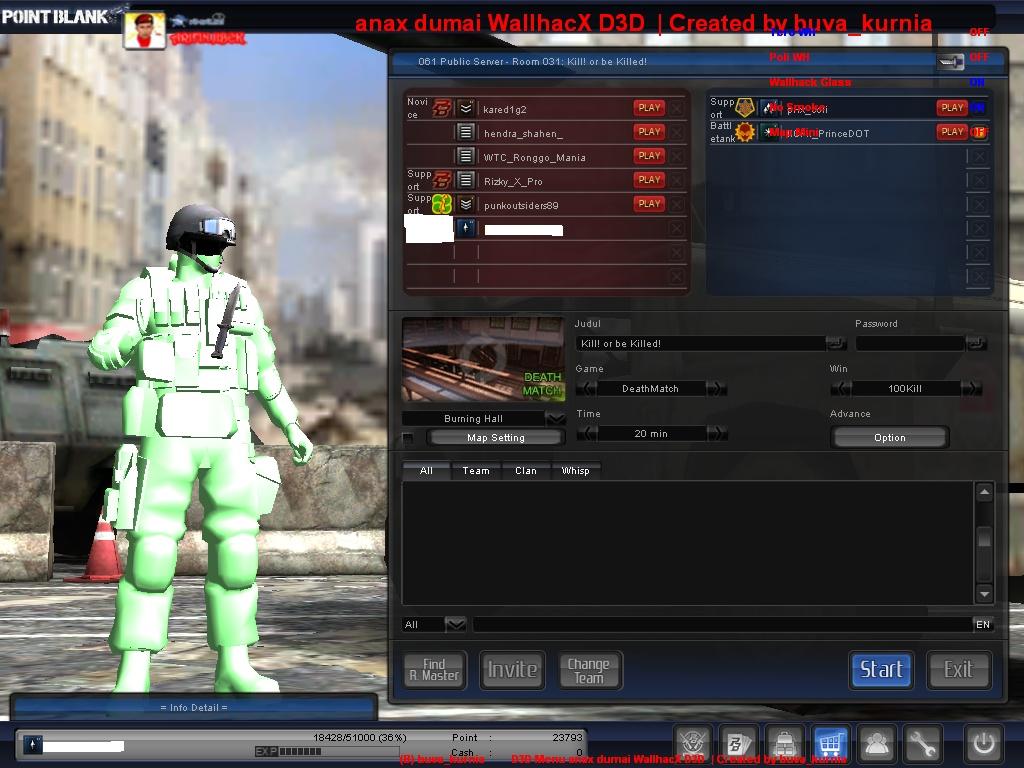The width and height of the screenshot is (1024, 768).
Task: Toggle the Wallhack Glass hack menu entry
Action: coord(810,82)
